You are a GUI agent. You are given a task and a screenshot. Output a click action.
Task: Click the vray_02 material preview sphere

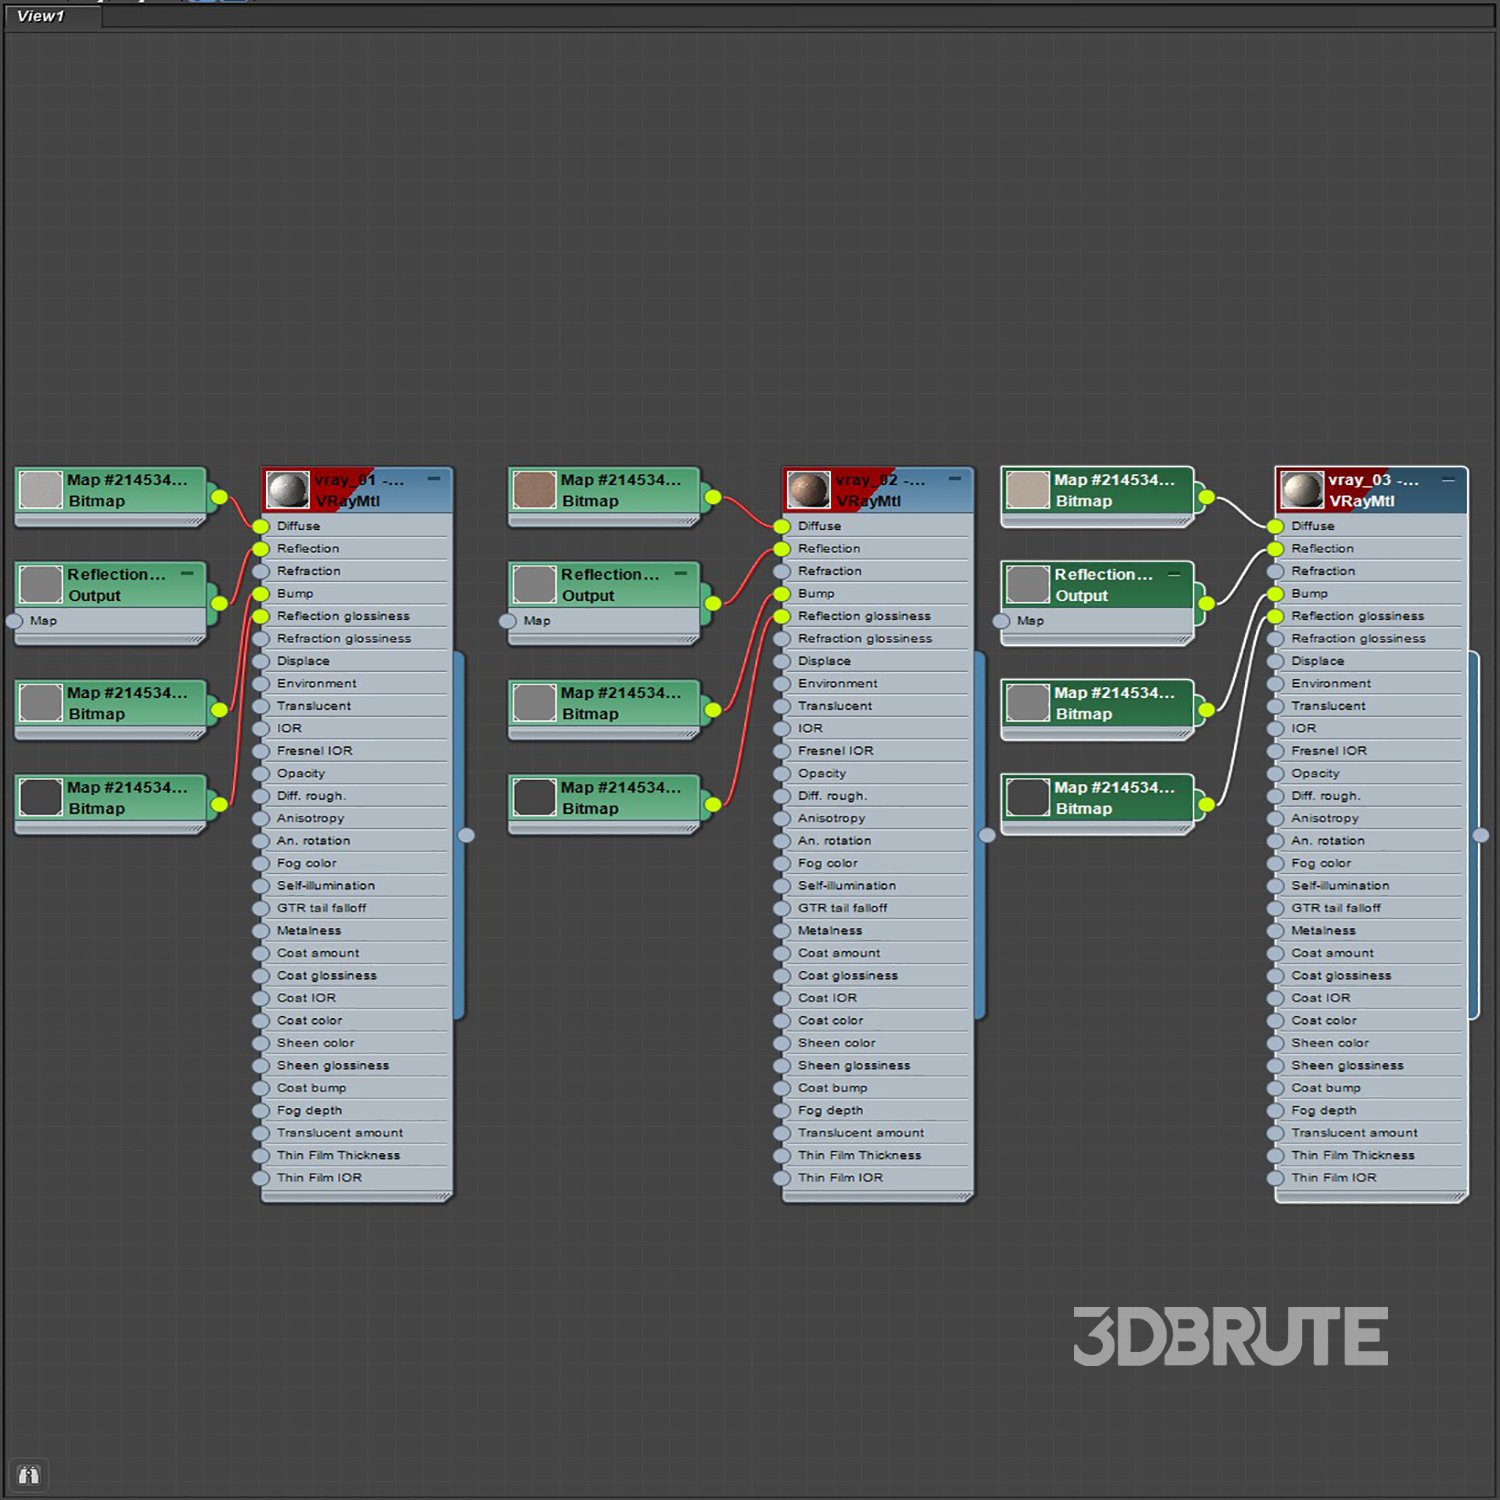[808, 490]
